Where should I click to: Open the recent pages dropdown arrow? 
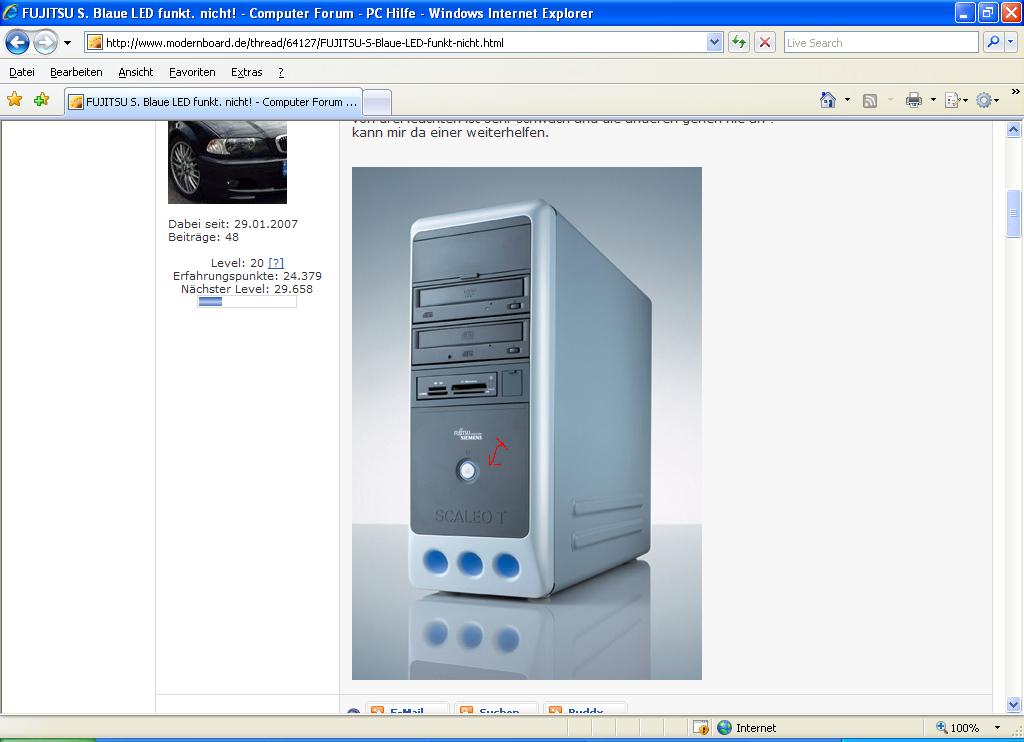pyautogui.click(x=68, y=43)
